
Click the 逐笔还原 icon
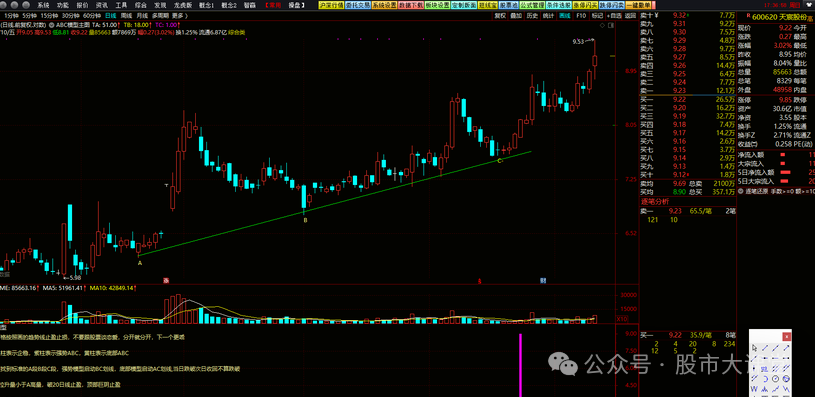[741, 191]
